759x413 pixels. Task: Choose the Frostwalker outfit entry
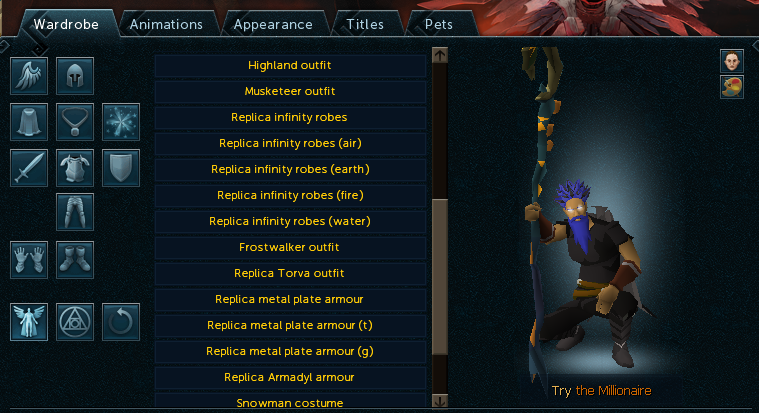coord(290,247)
